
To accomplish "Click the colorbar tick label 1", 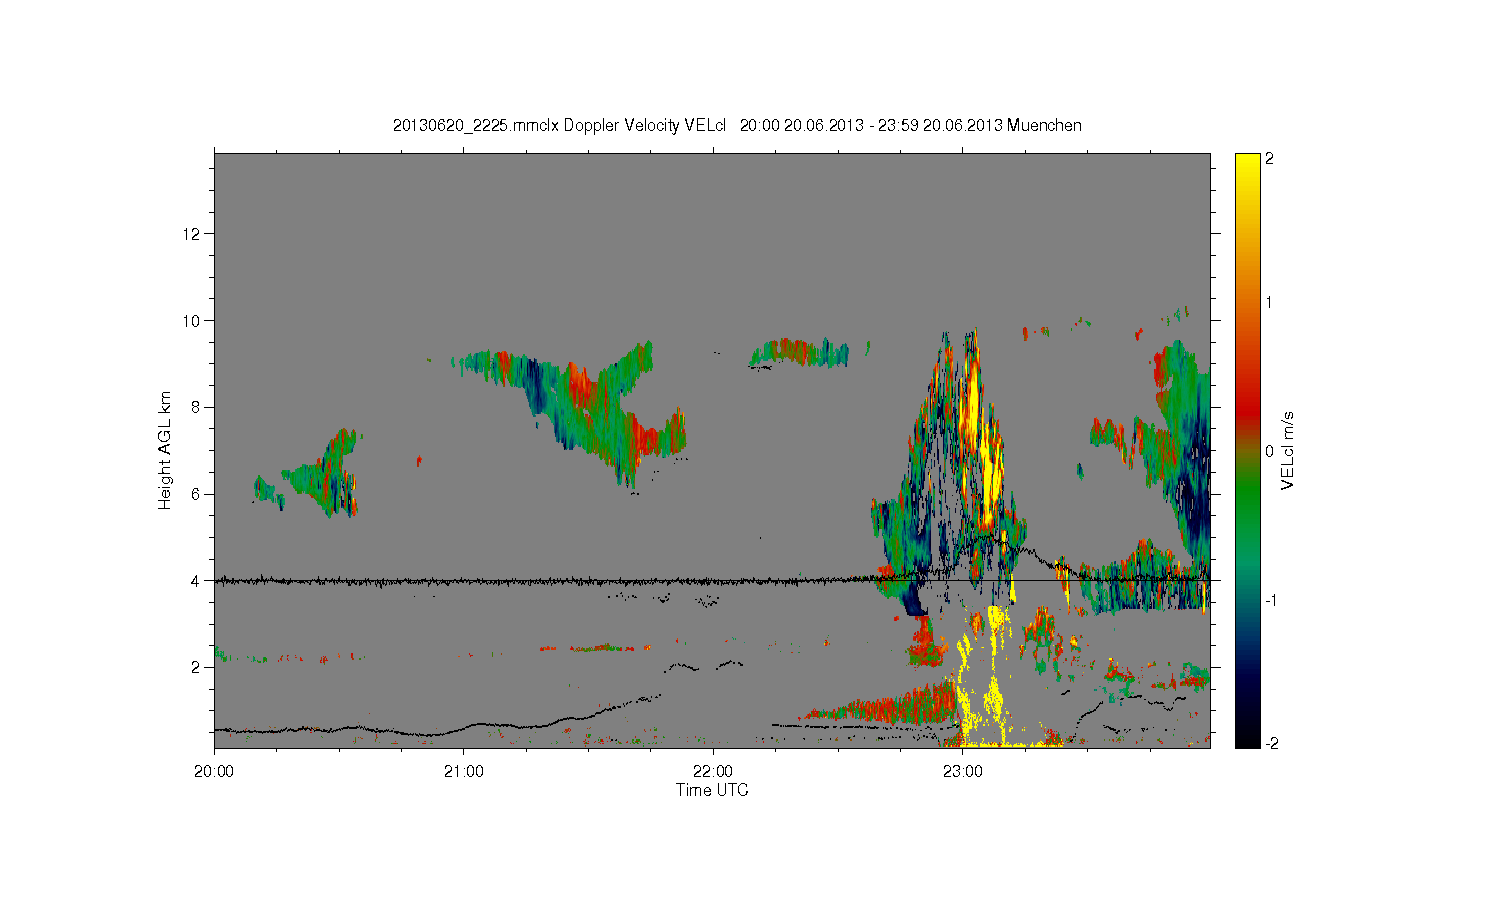I will [x=1270, y=302].
